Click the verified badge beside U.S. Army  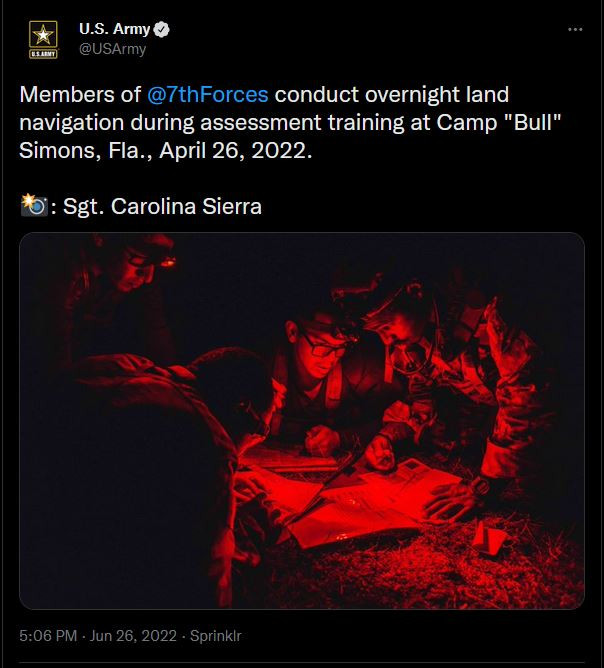click(160, 30)
